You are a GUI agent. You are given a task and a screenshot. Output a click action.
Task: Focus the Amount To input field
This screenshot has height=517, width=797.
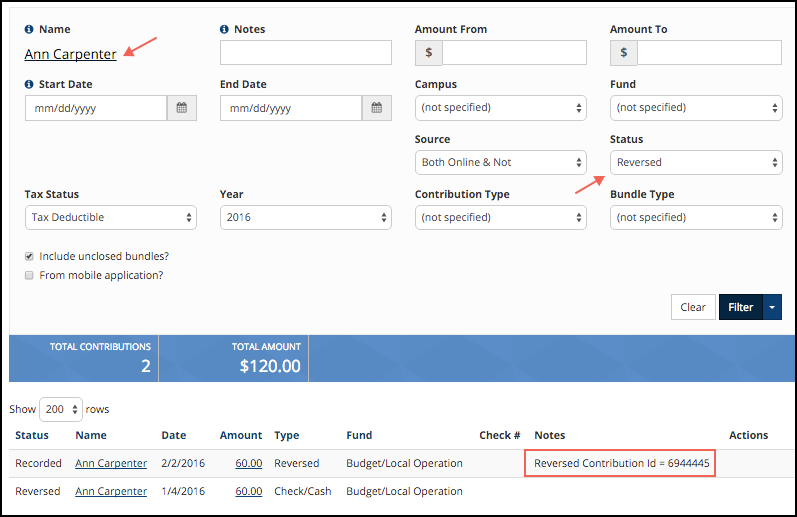coord(710,52)
